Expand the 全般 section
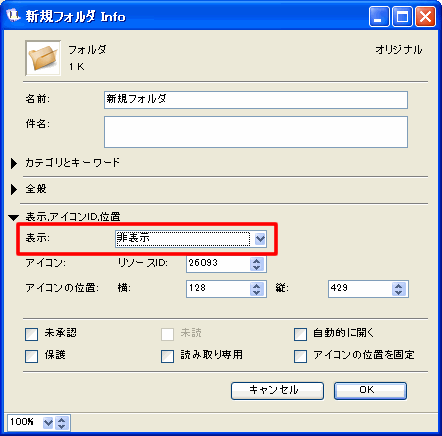 point(14,189)
